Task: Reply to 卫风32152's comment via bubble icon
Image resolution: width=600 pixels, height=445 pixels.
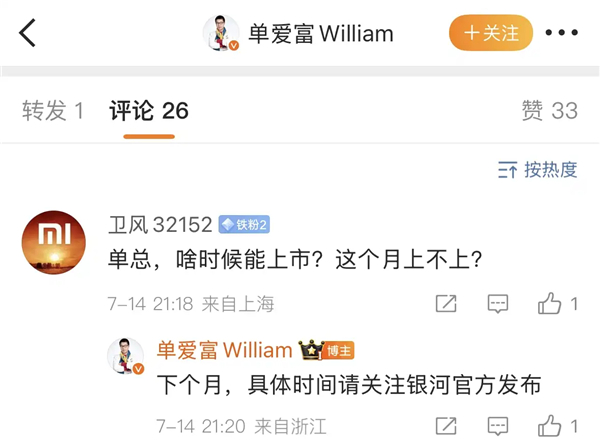Action: 498,304
